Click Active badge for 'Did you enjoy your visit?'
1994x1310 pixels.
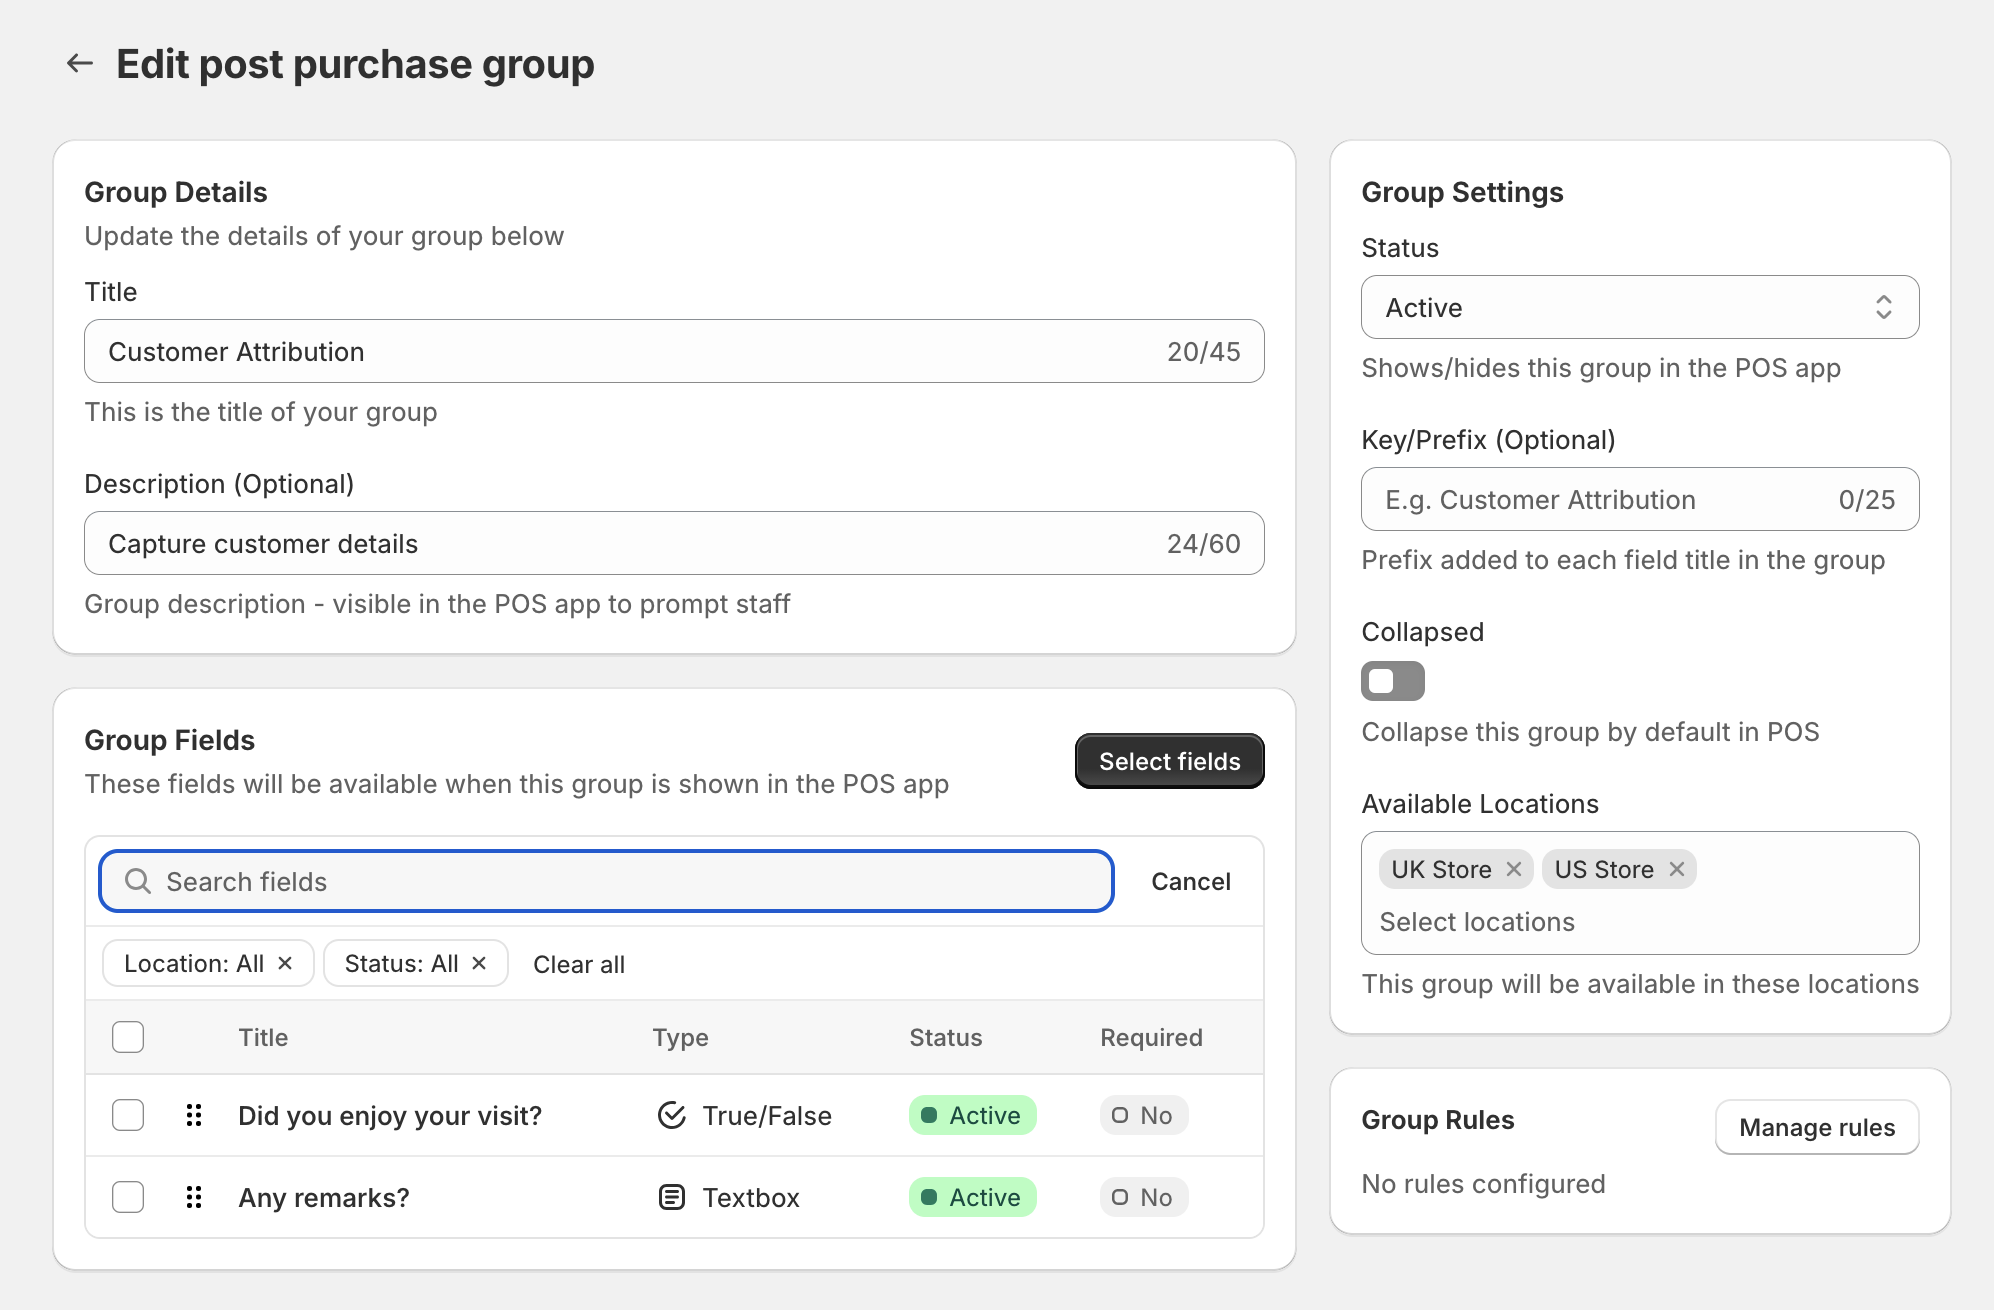972,1115
